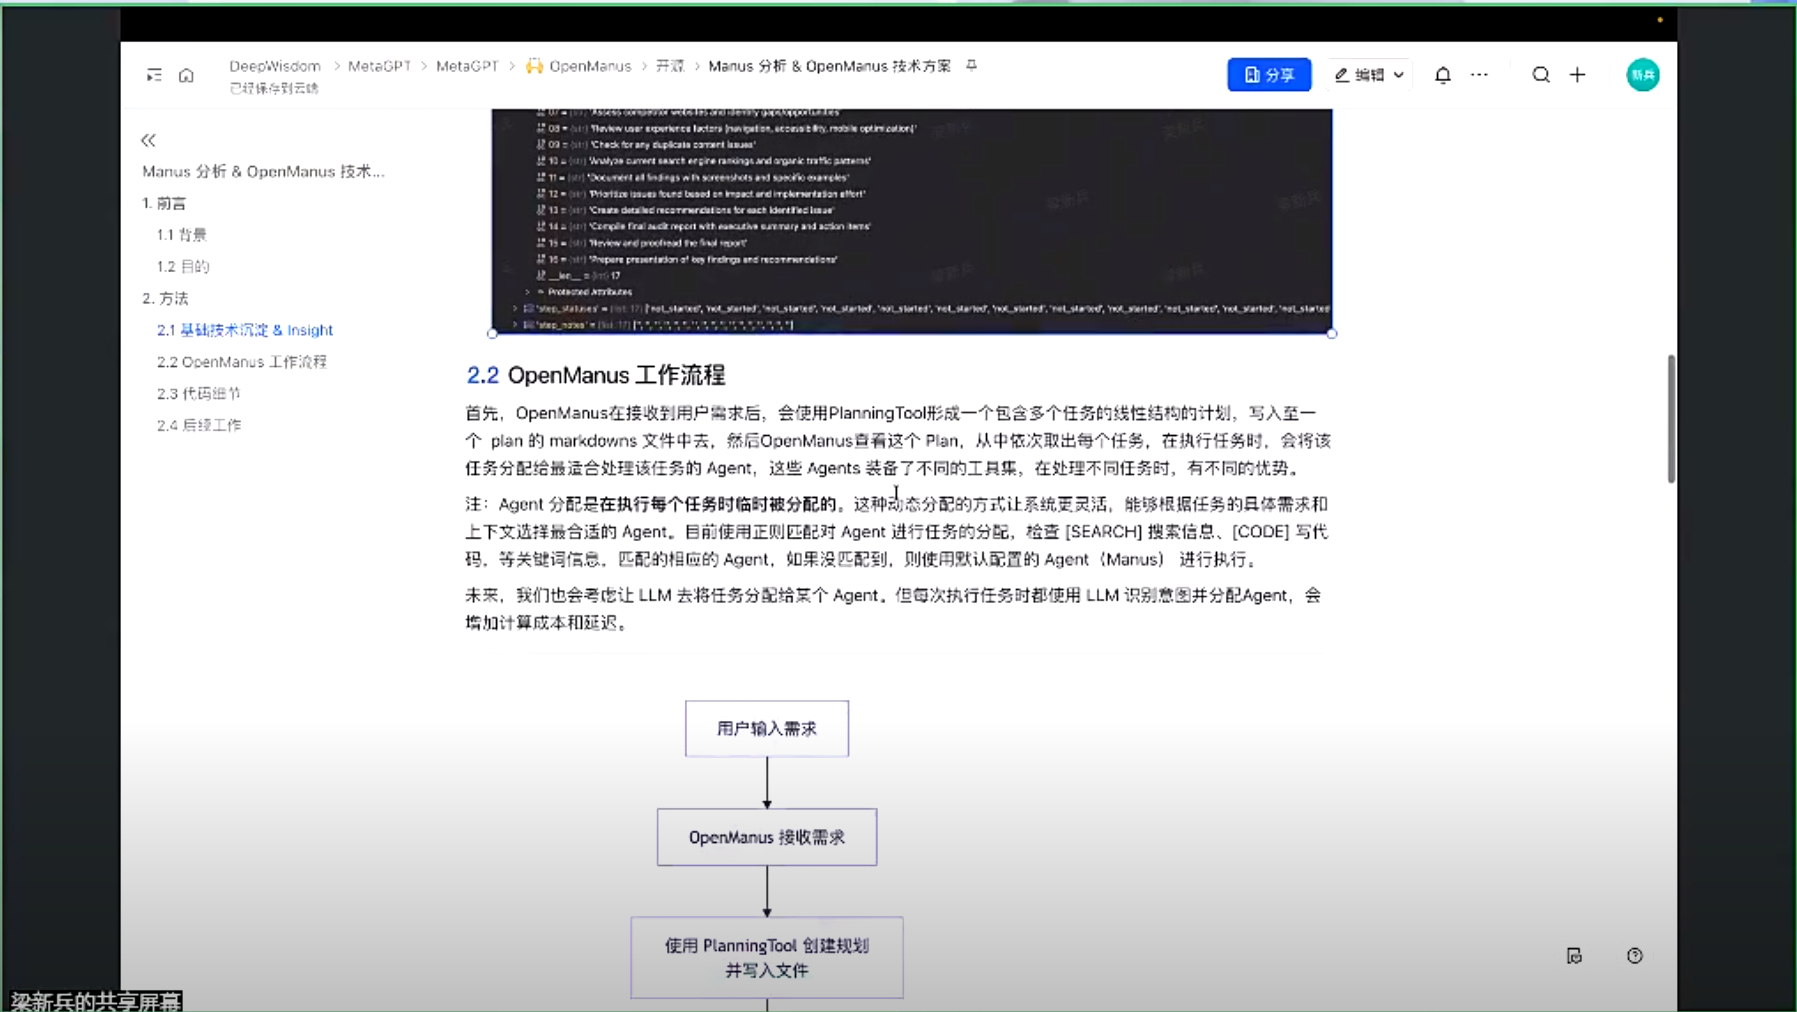Open 开源 breadcrumb folder
This screenshot has width=1797, height=1012.
[x=670, y=66]
